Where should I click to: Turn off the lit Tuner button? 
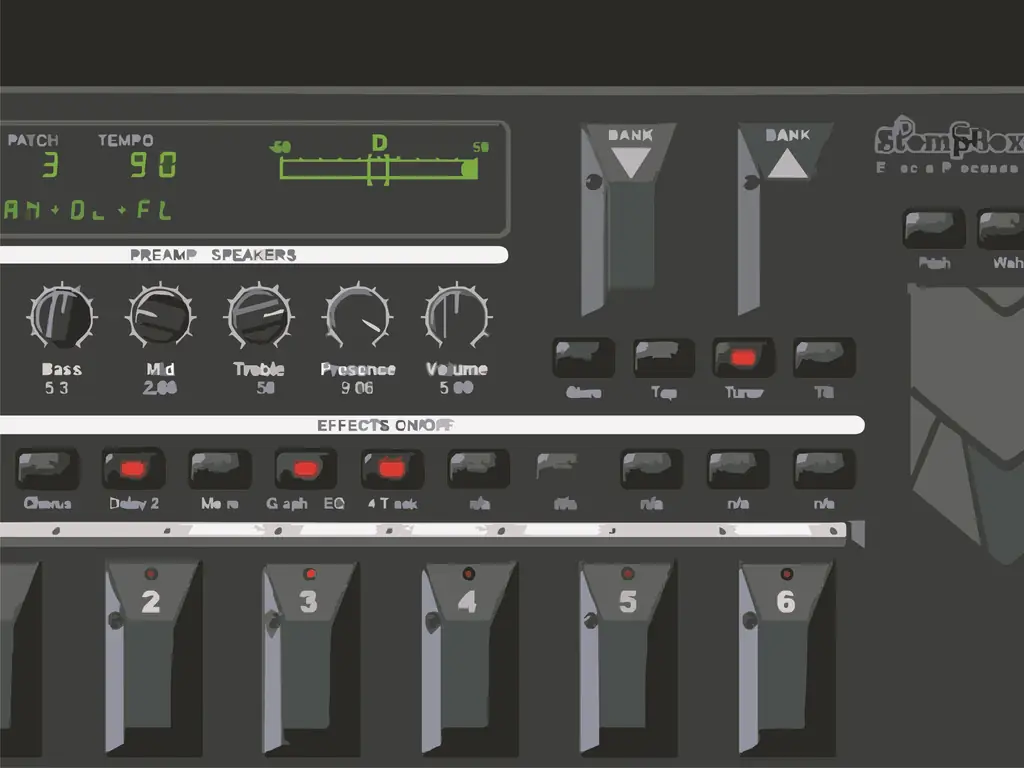(x=743, y=357)
